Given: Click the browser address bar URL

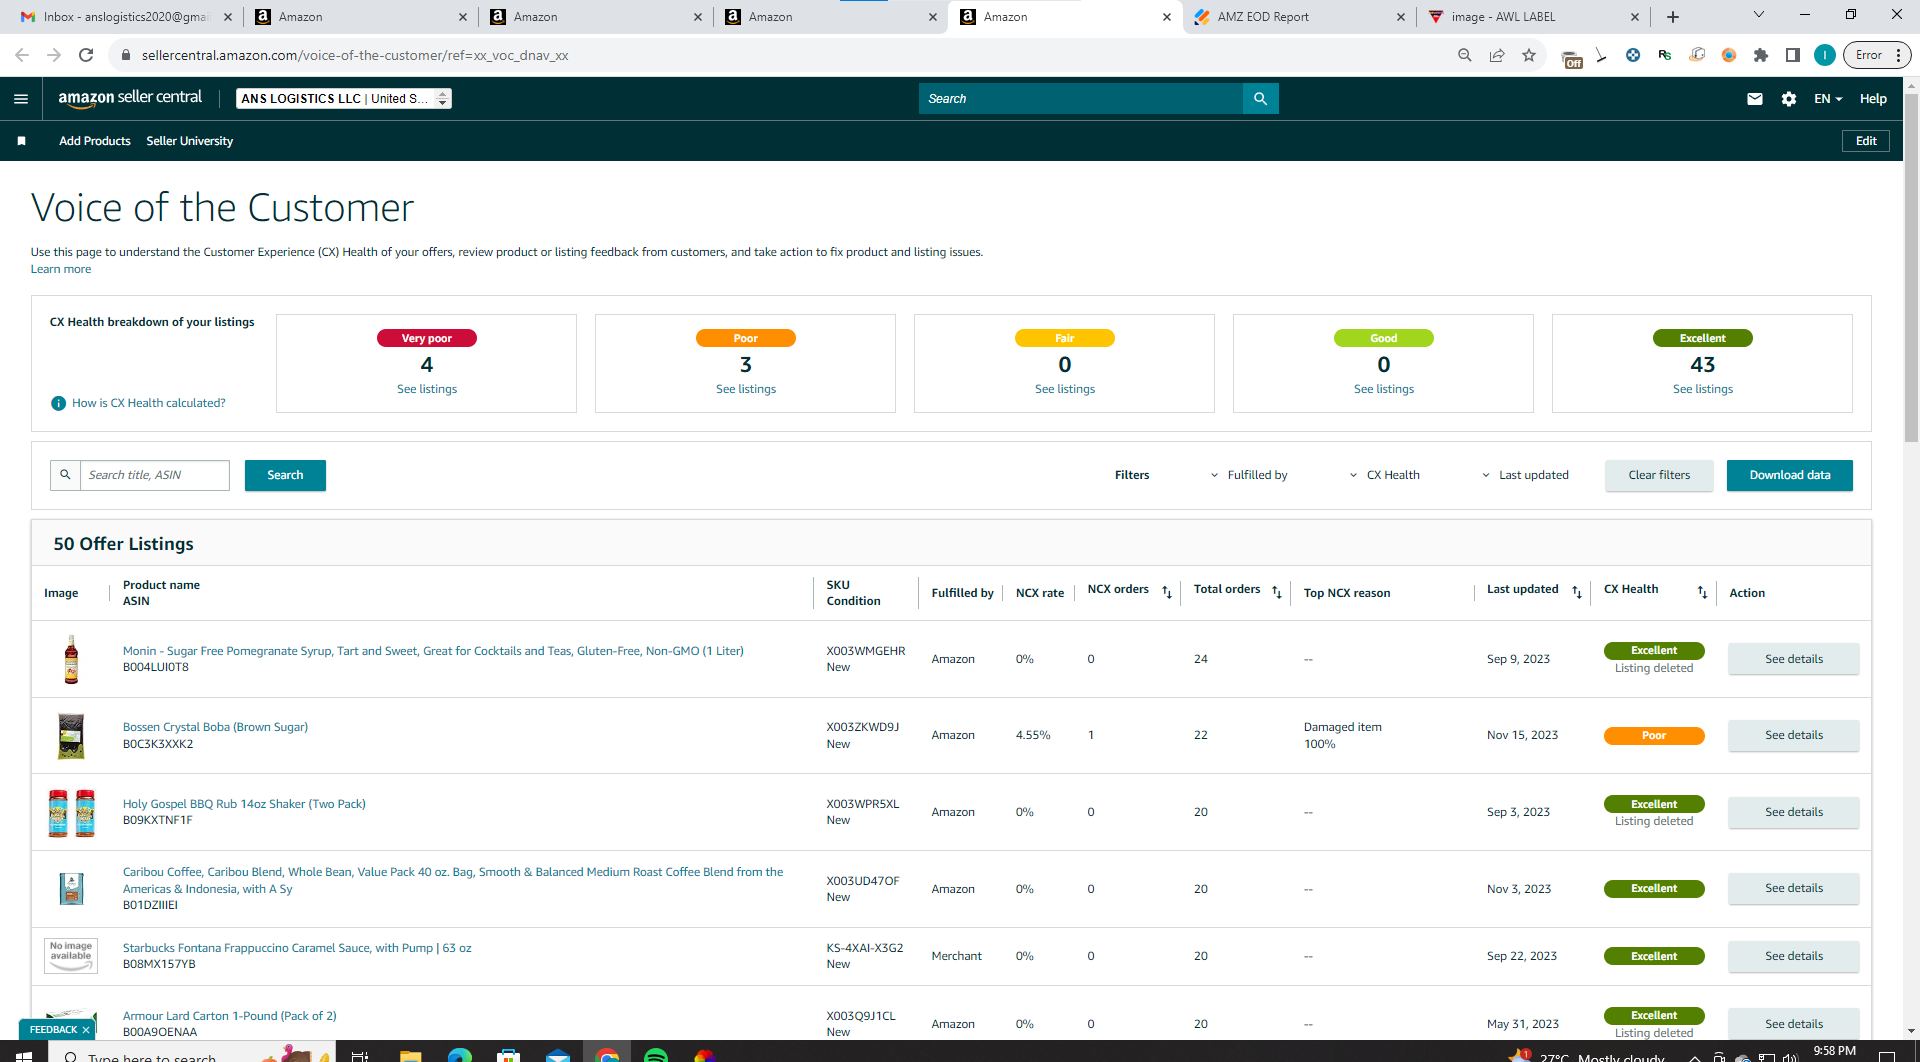Looking at the screenshot, I should coord(355,55).
